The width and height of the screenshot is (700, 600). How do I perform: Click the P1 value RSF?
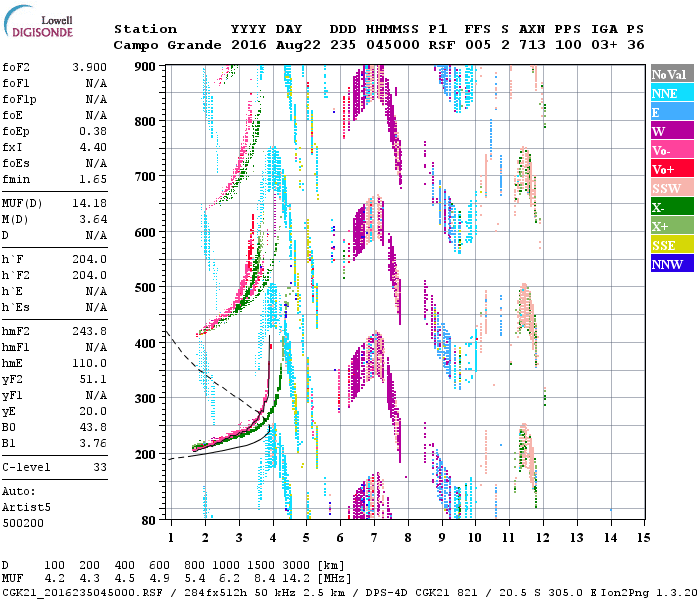click(x=442, y=45)
